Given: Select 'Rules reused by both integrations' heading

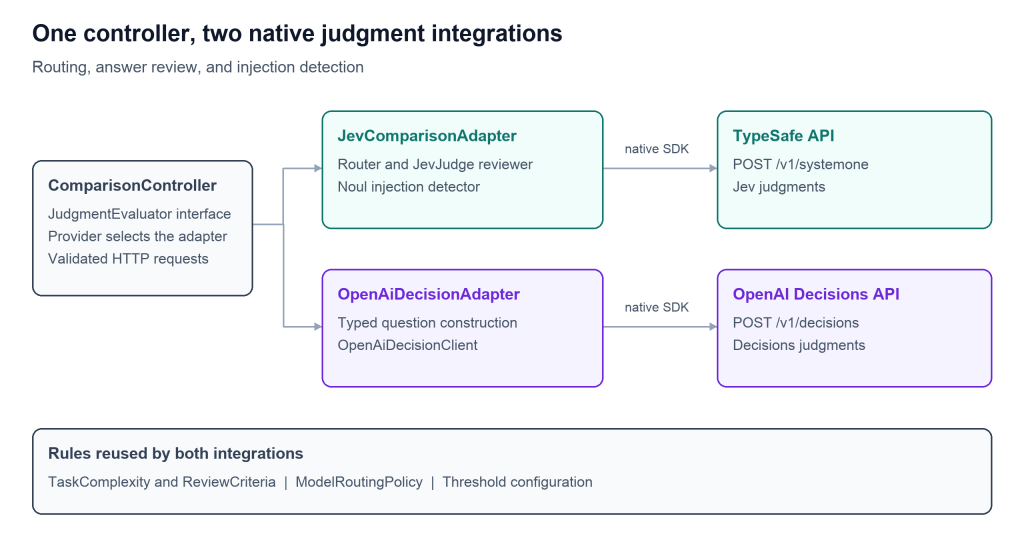Looking at the screenshot, I should click(x=176, y=453).
